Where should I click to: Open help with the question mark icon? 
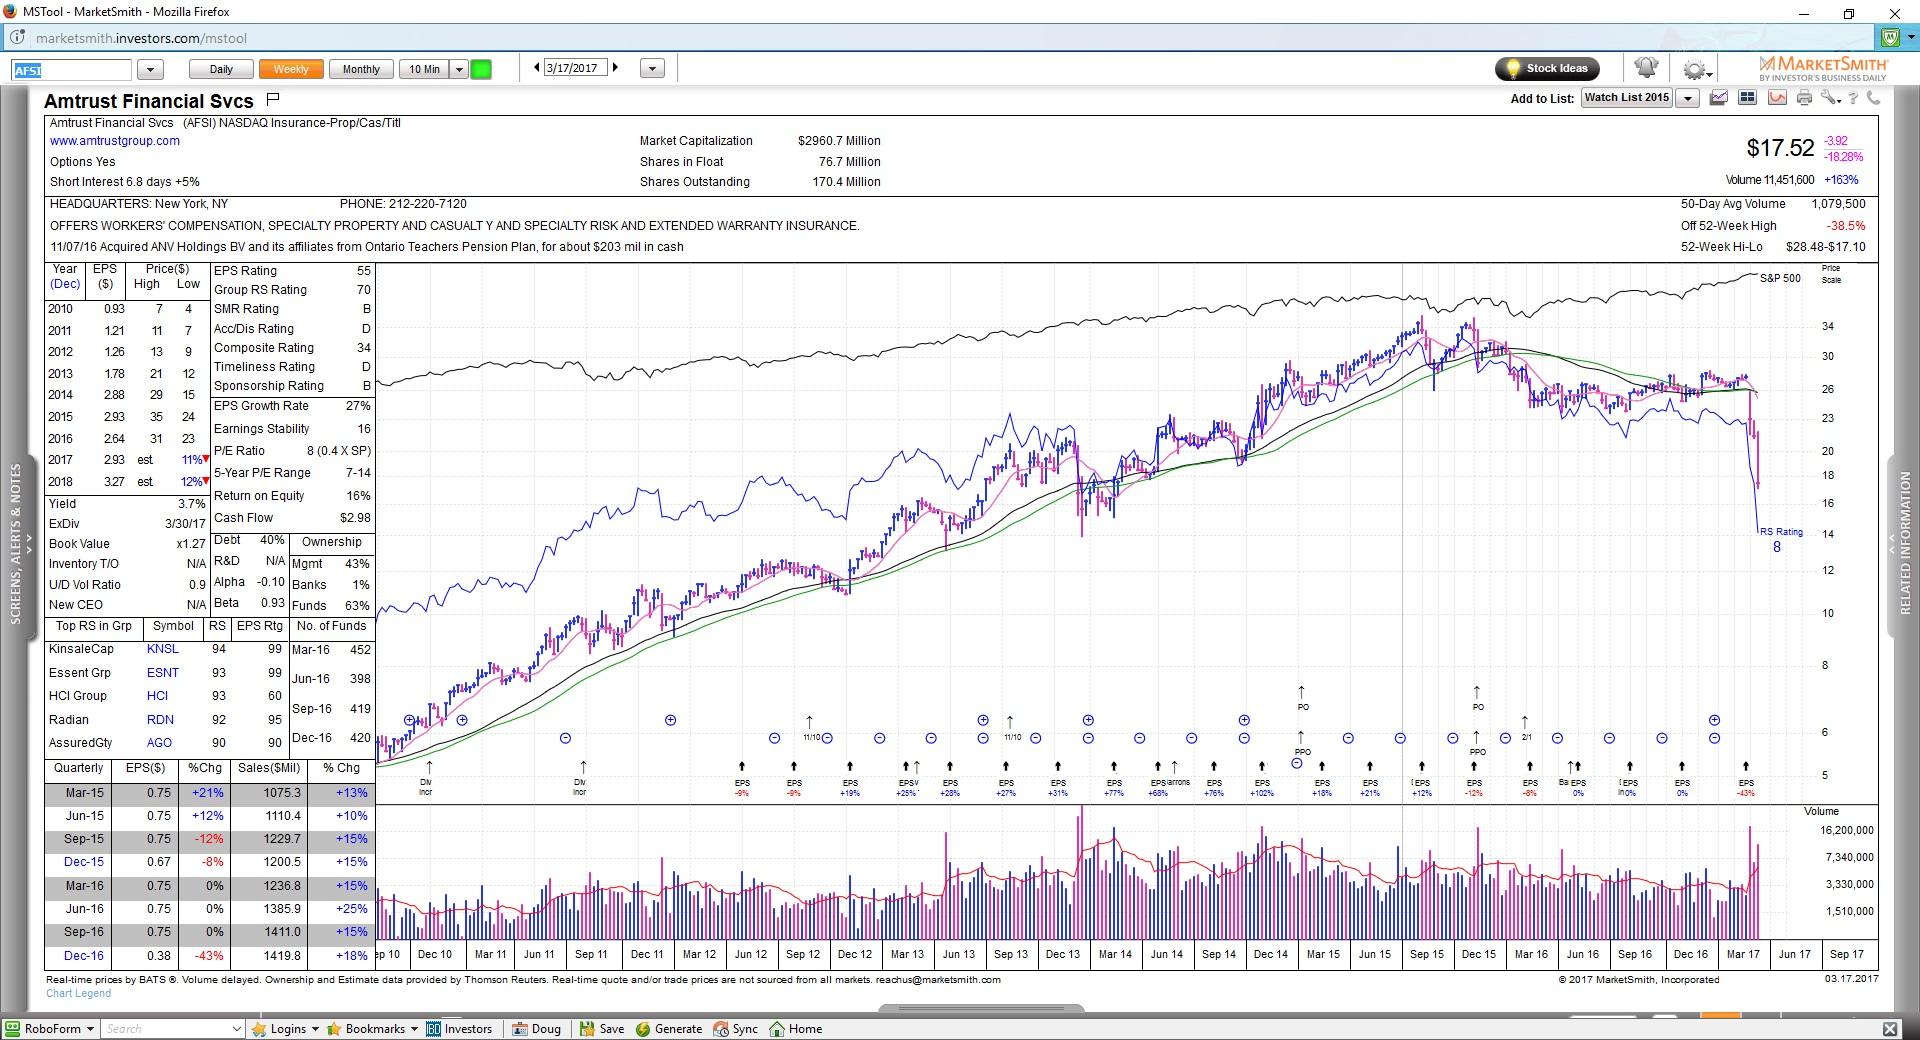pyautogui.click(x=1853, y=98)
